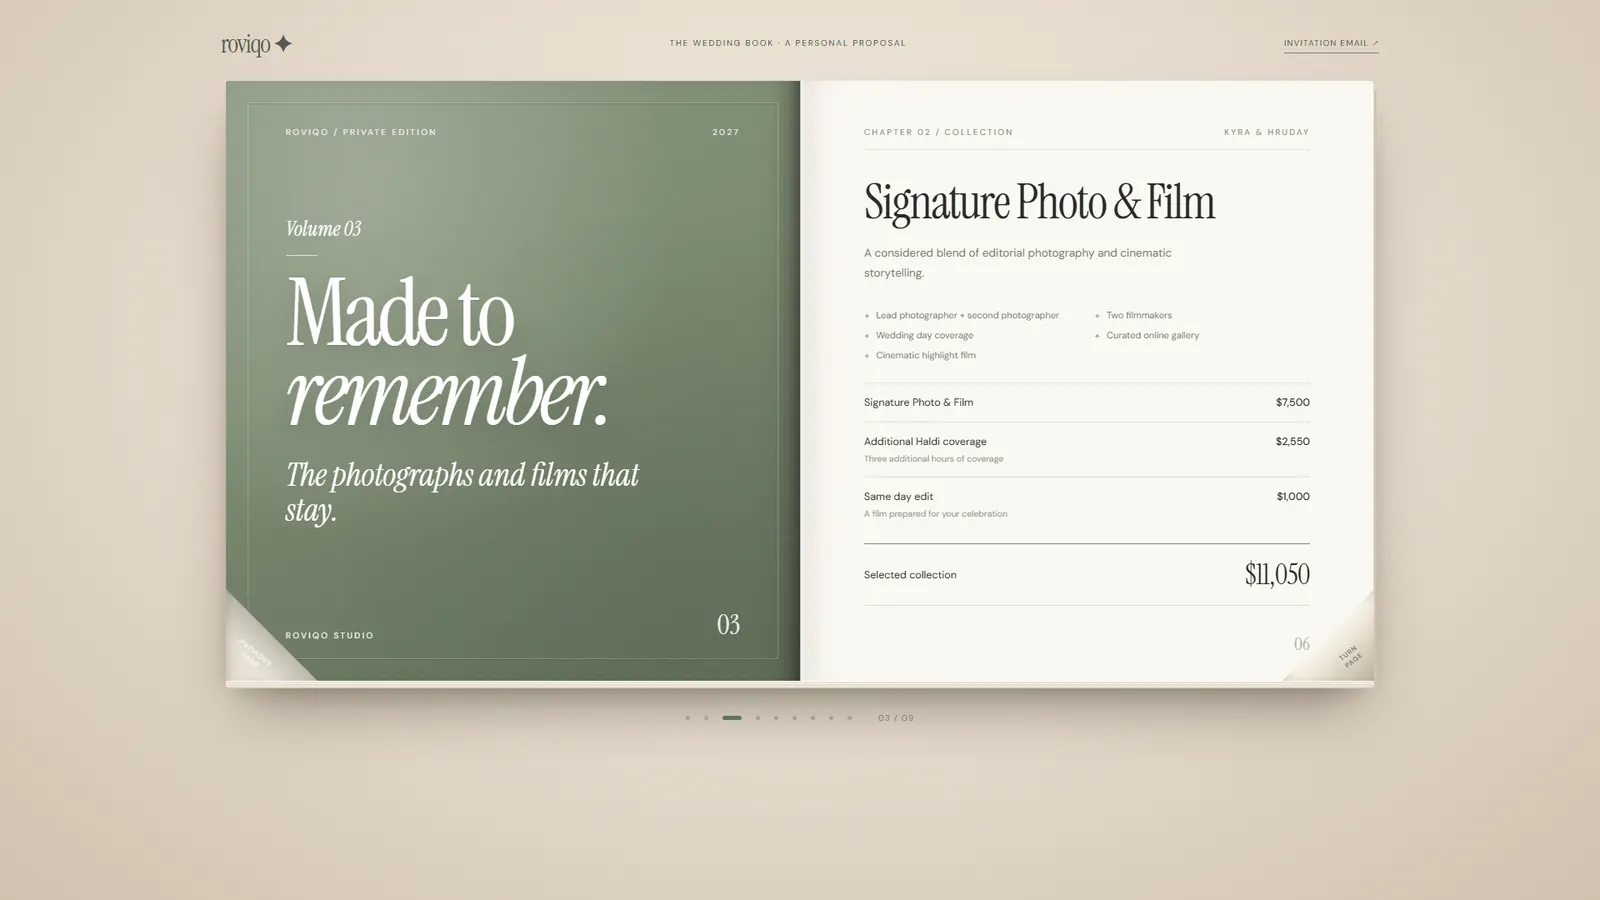This screenshot has height=900, width=1600.
Task: Click the Selected collection label
Action: point(910,575)
